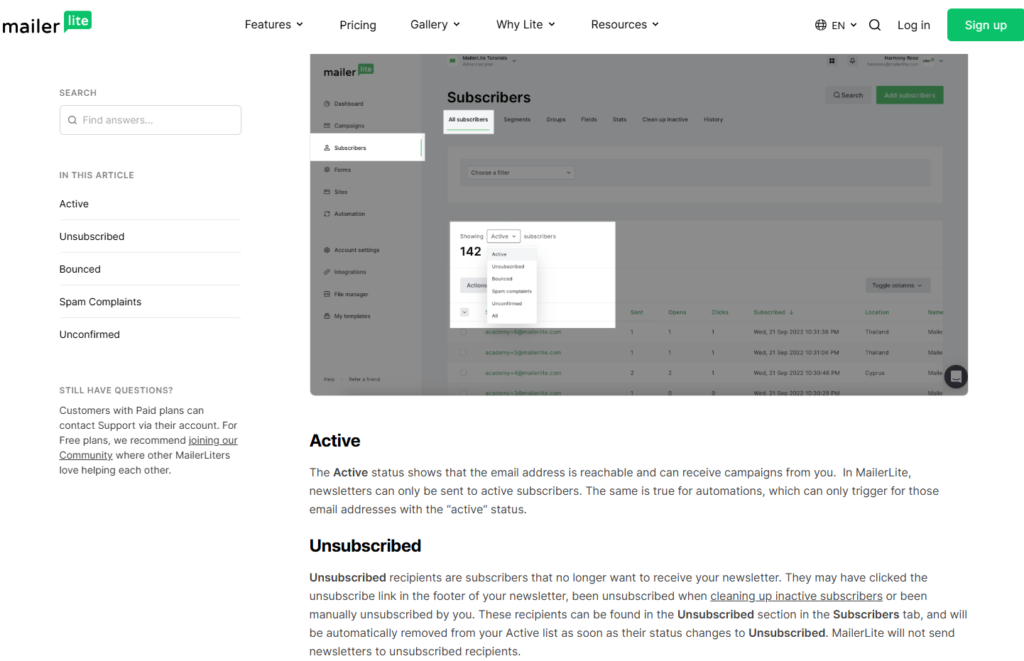Open the Active status dropdown next to Showing

point(503,236)
